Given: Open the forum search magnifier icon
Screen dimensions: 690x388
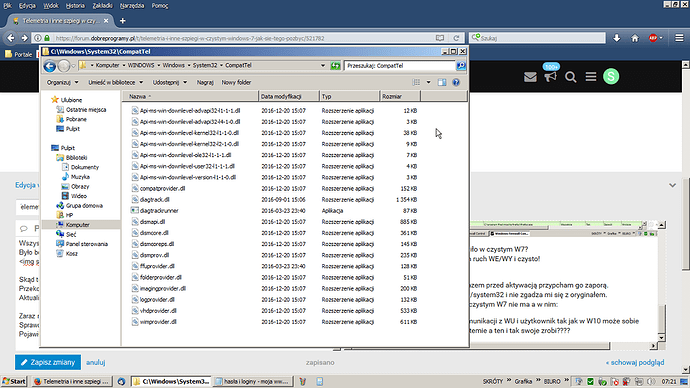Looking at the screenshot, I should [571, 77].
